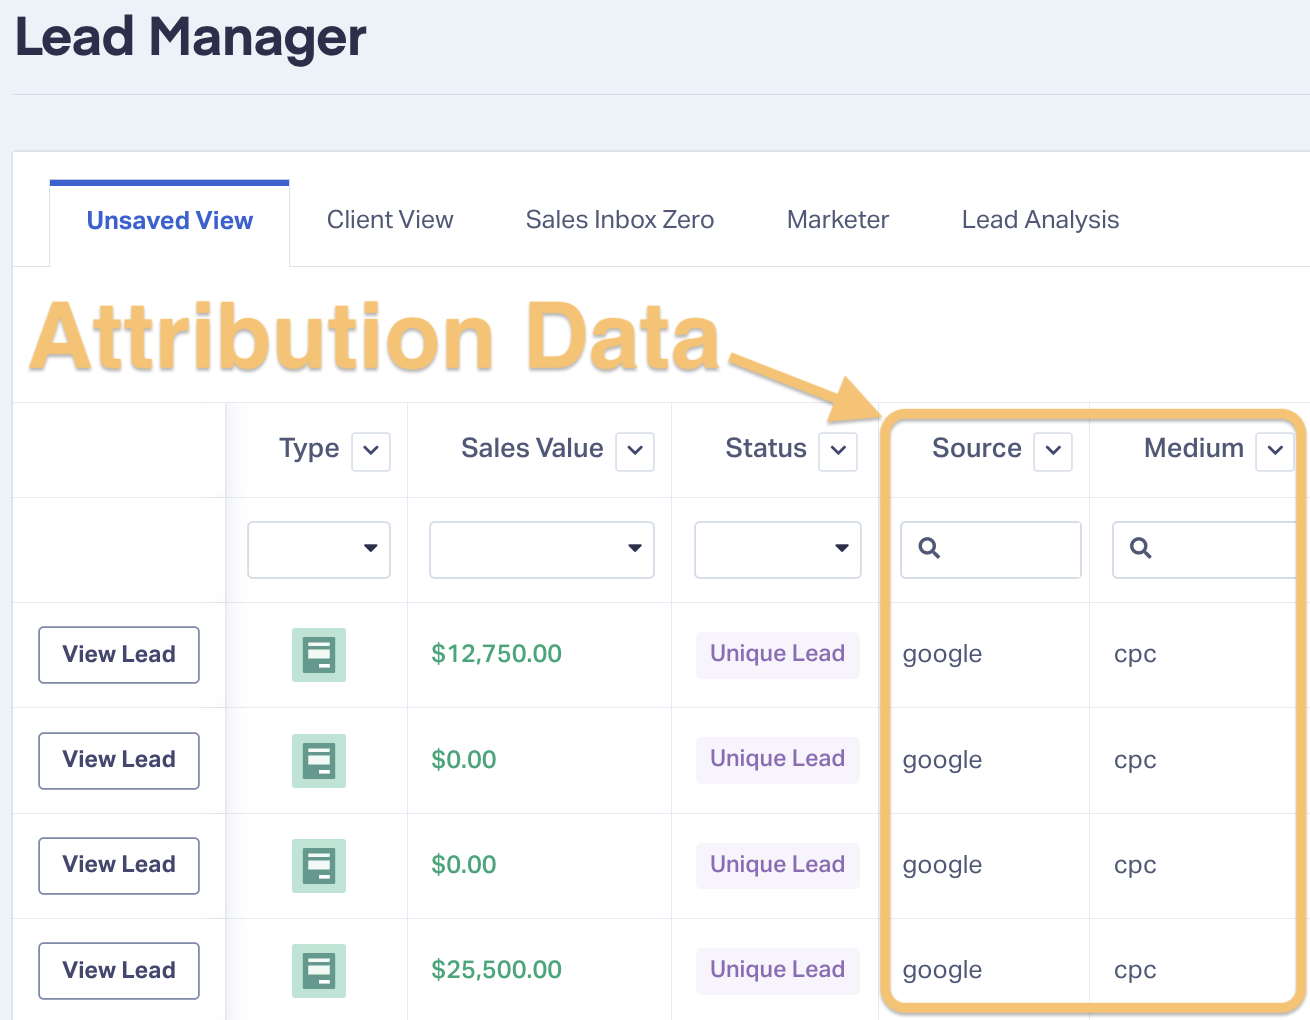Click google source in the $12,750.00 row

pyautogui.click(x=942, y=655)
